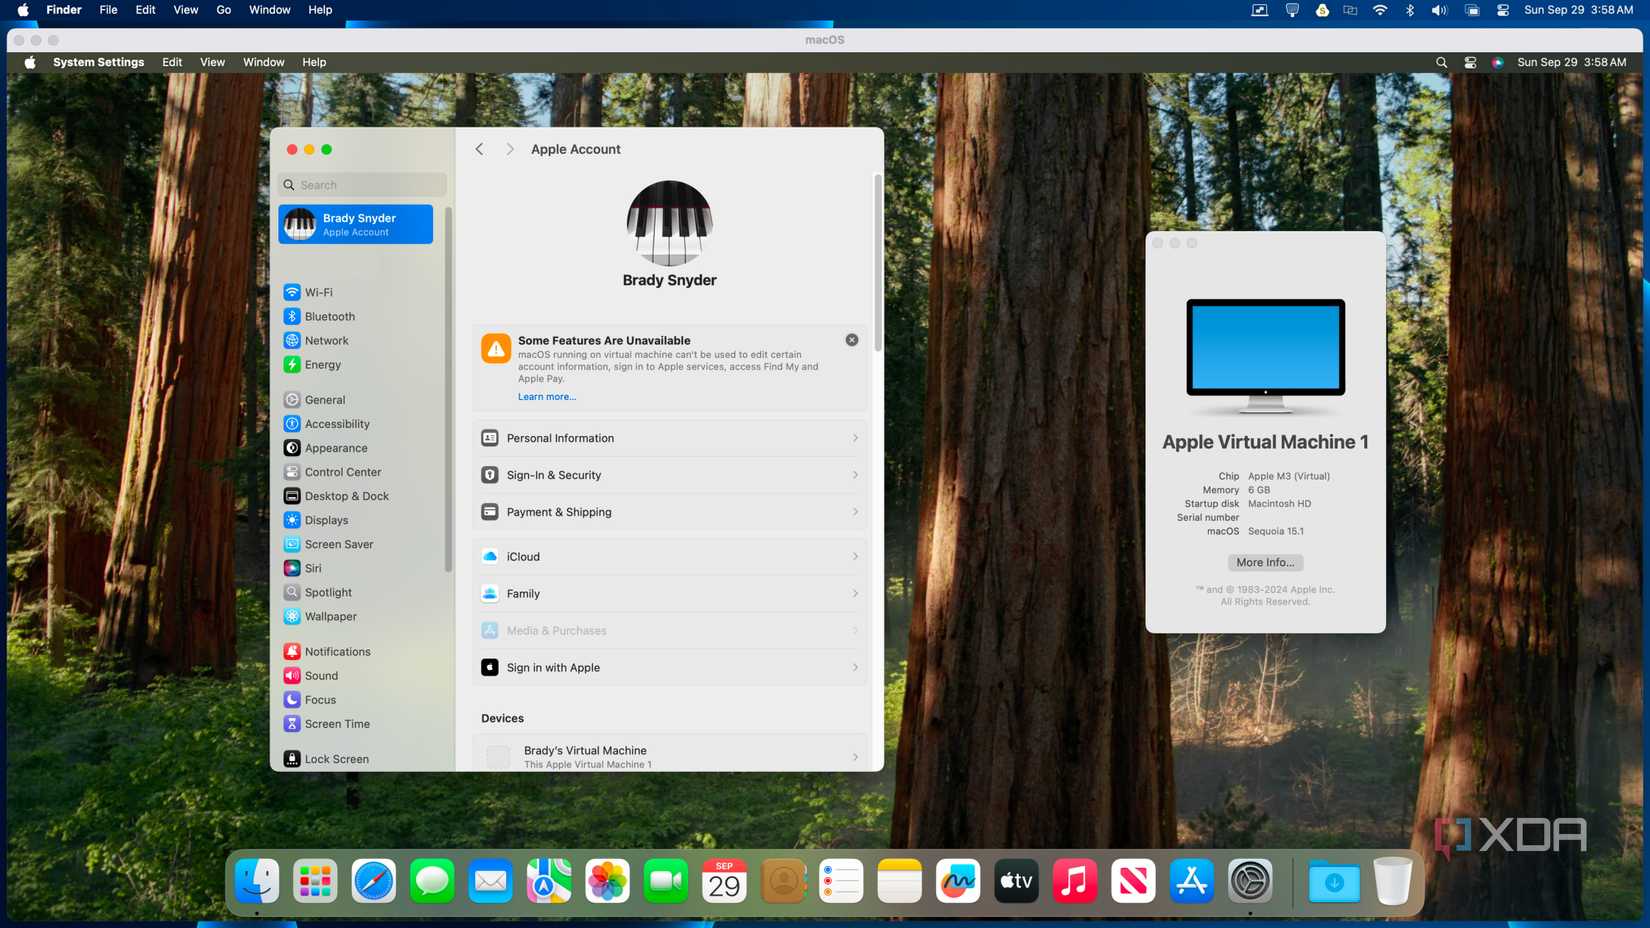Open host Wi-Fi status menu
The width and height of the screenshot is (1650, 928).
coord(1380,10)
